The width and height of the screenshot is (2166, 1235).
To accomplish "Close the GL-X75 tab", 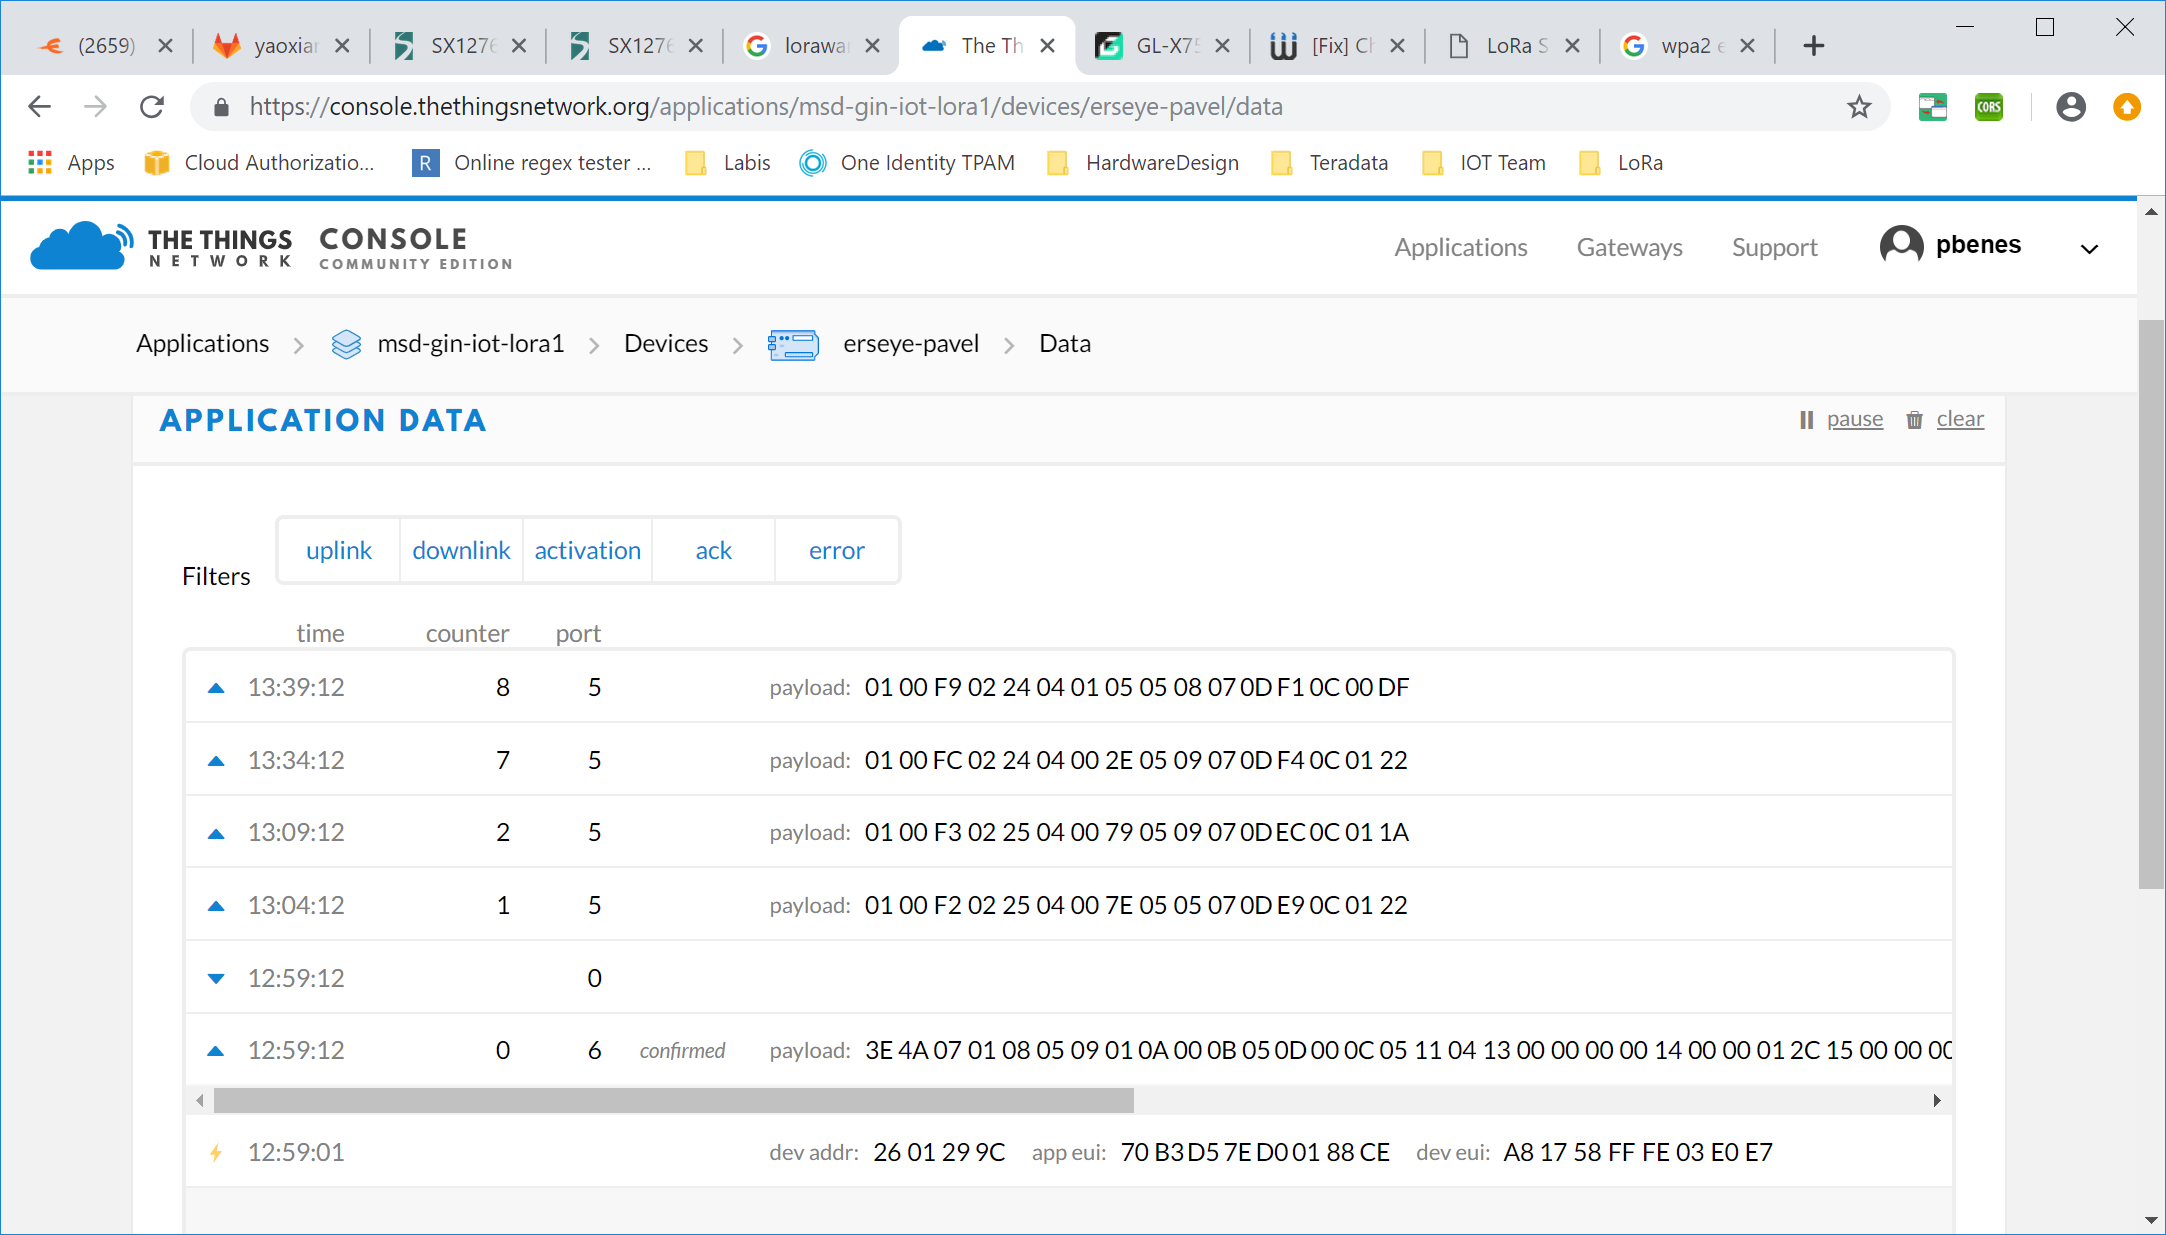I will 1222,46.
